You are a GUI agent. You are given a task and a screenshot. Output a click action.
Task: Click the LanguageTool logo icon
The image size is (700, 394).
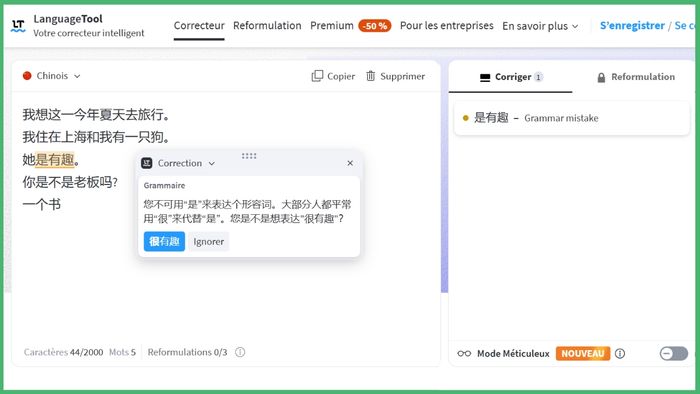click(x=18, y=25)
